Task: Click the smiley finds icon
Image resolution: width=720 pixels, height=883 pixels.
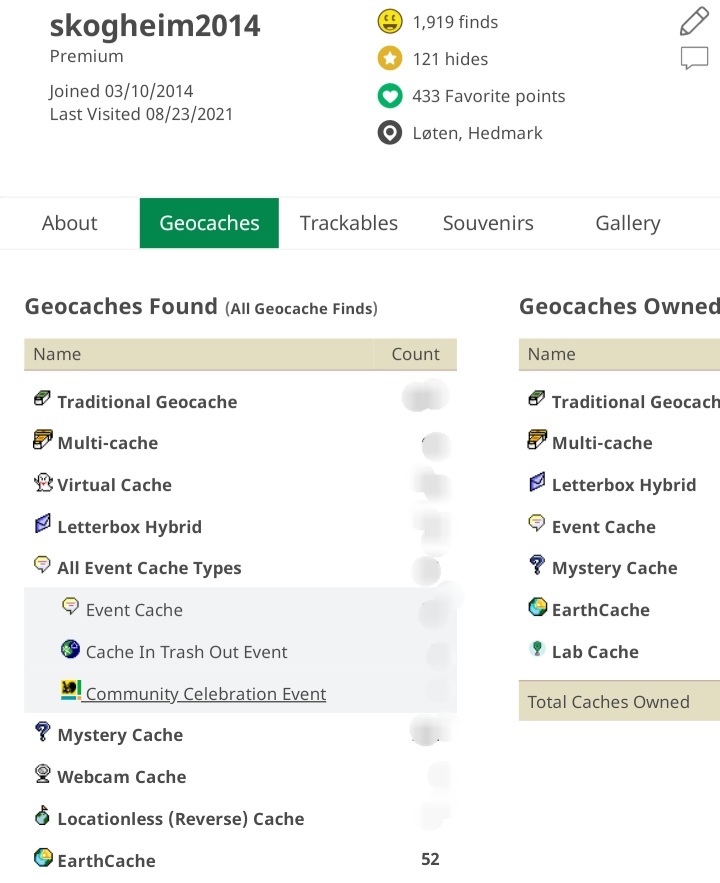Action: [x=390, y=22]
